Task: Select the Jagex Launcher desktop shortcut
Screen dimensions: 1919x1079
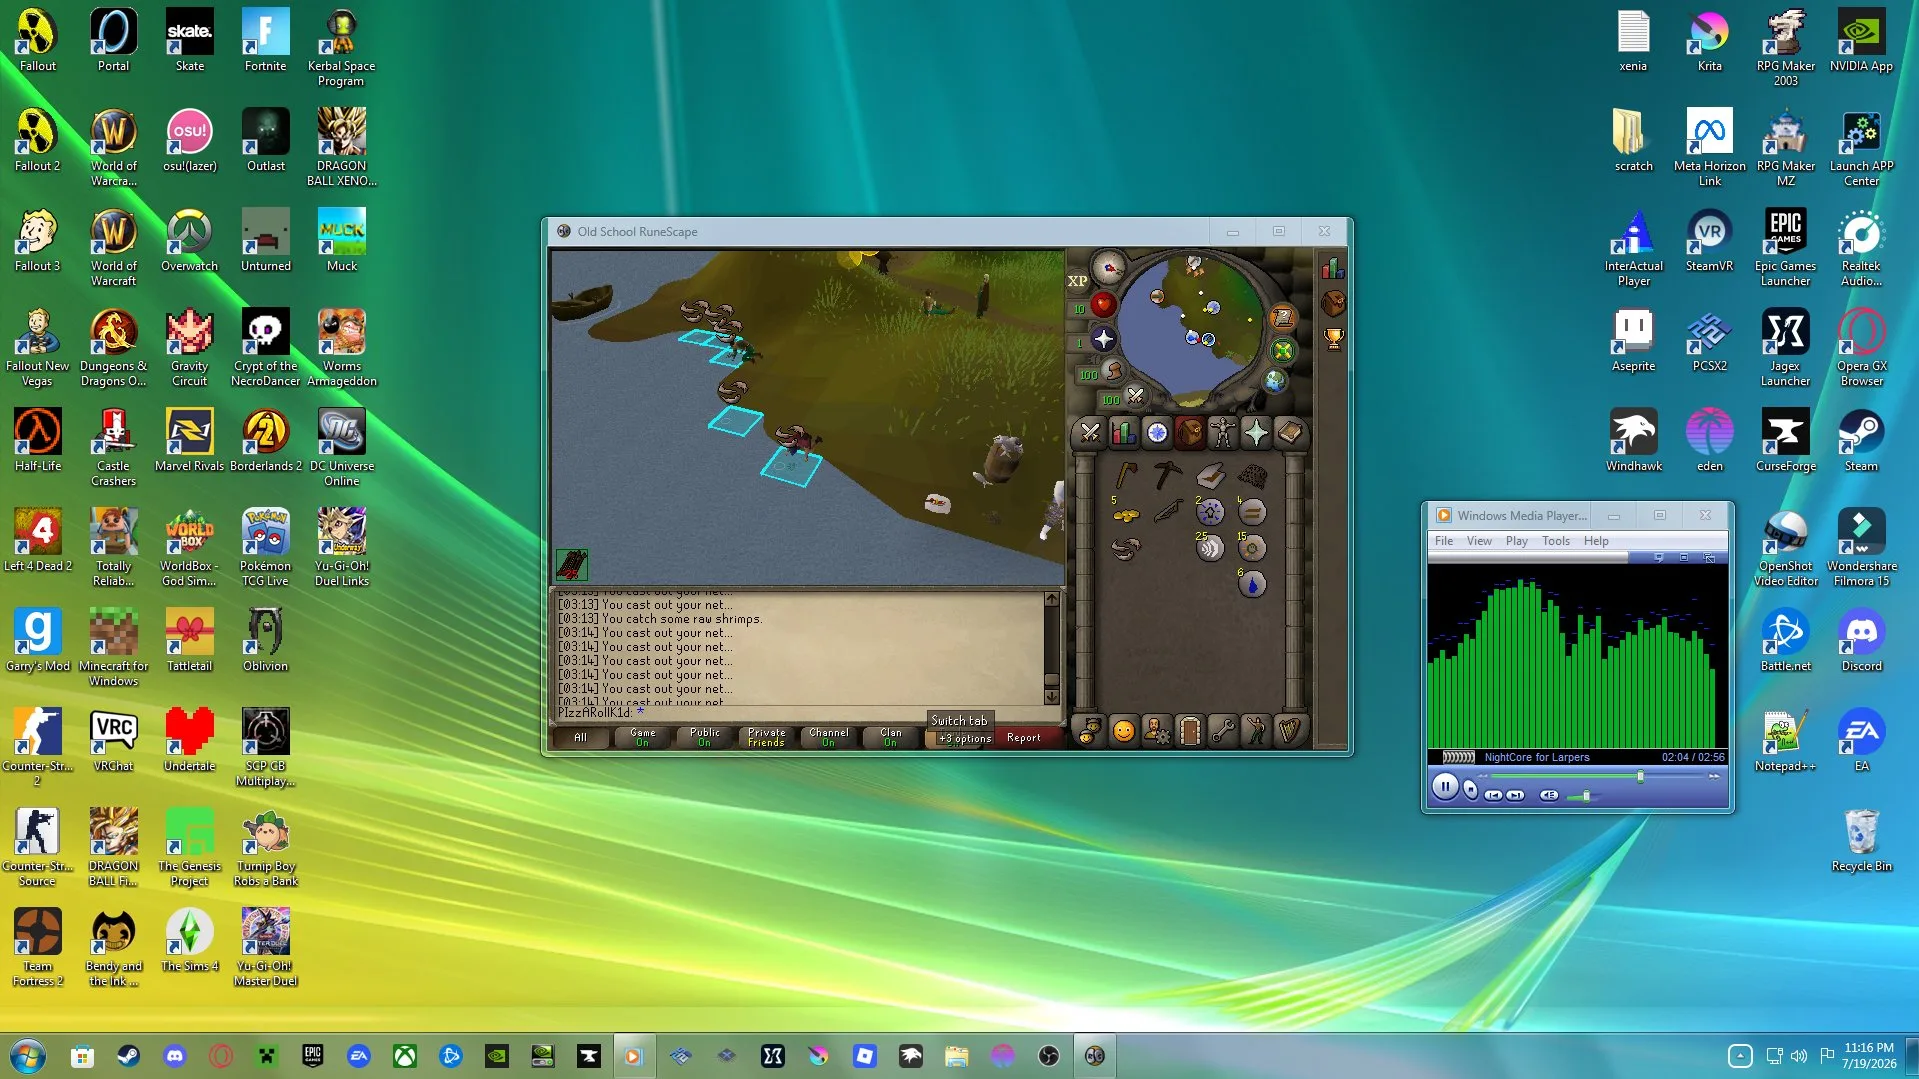Action: (x=1785, y=347)
